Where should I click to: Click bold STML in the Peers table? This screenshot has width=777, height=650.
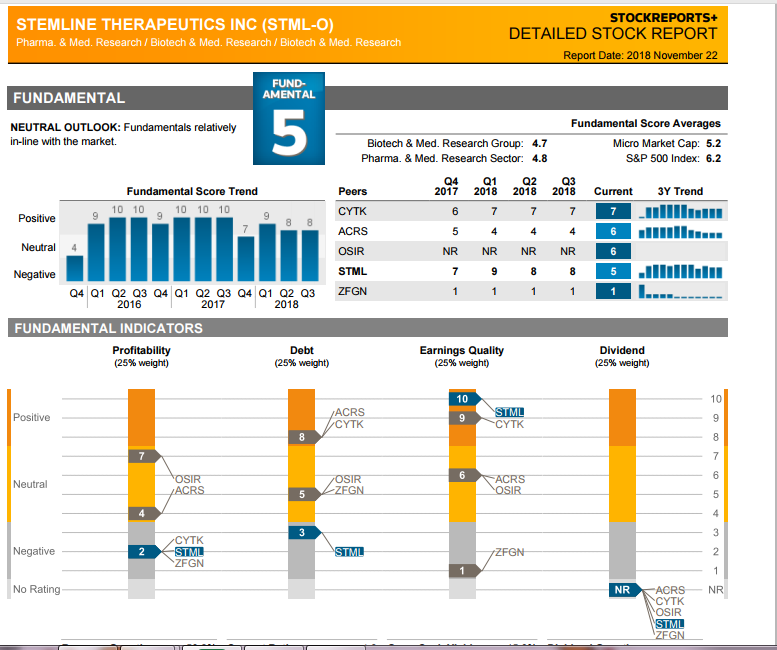click(352, 271)
